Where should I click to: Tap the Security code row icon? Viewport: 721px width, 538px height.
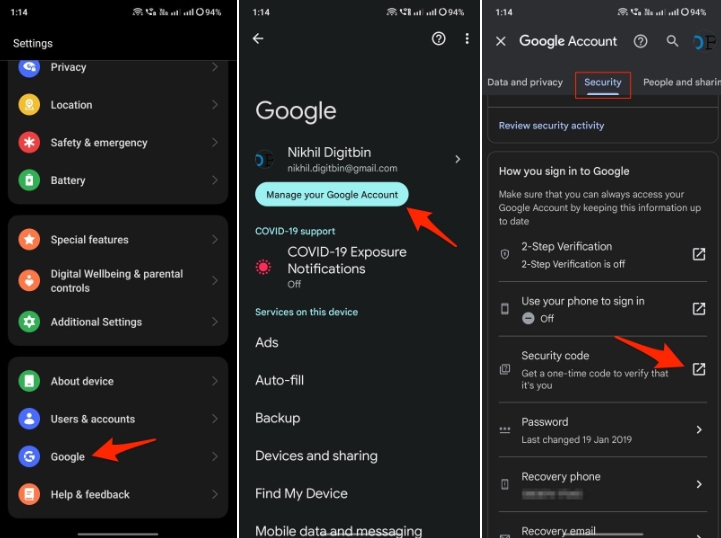click(x=505, y=369)
